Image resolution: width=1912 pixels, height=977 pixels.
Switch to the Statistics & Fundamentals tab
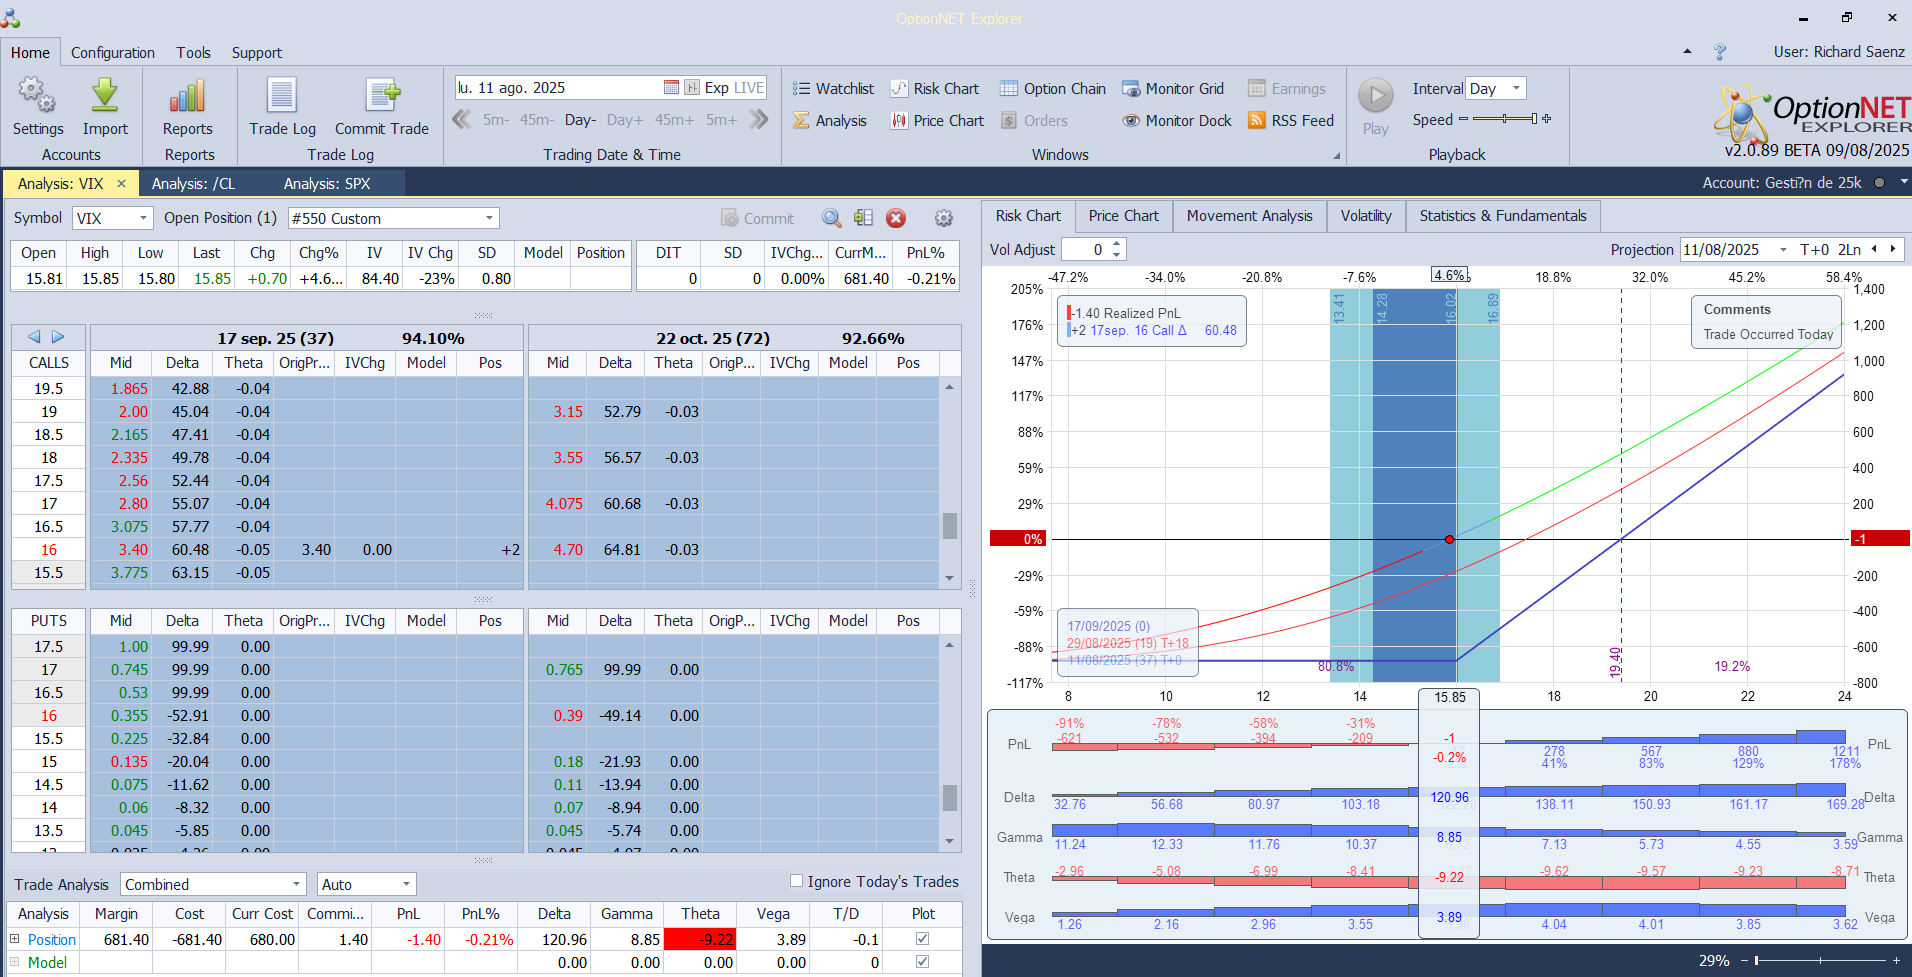click(x=1503, y=216)
